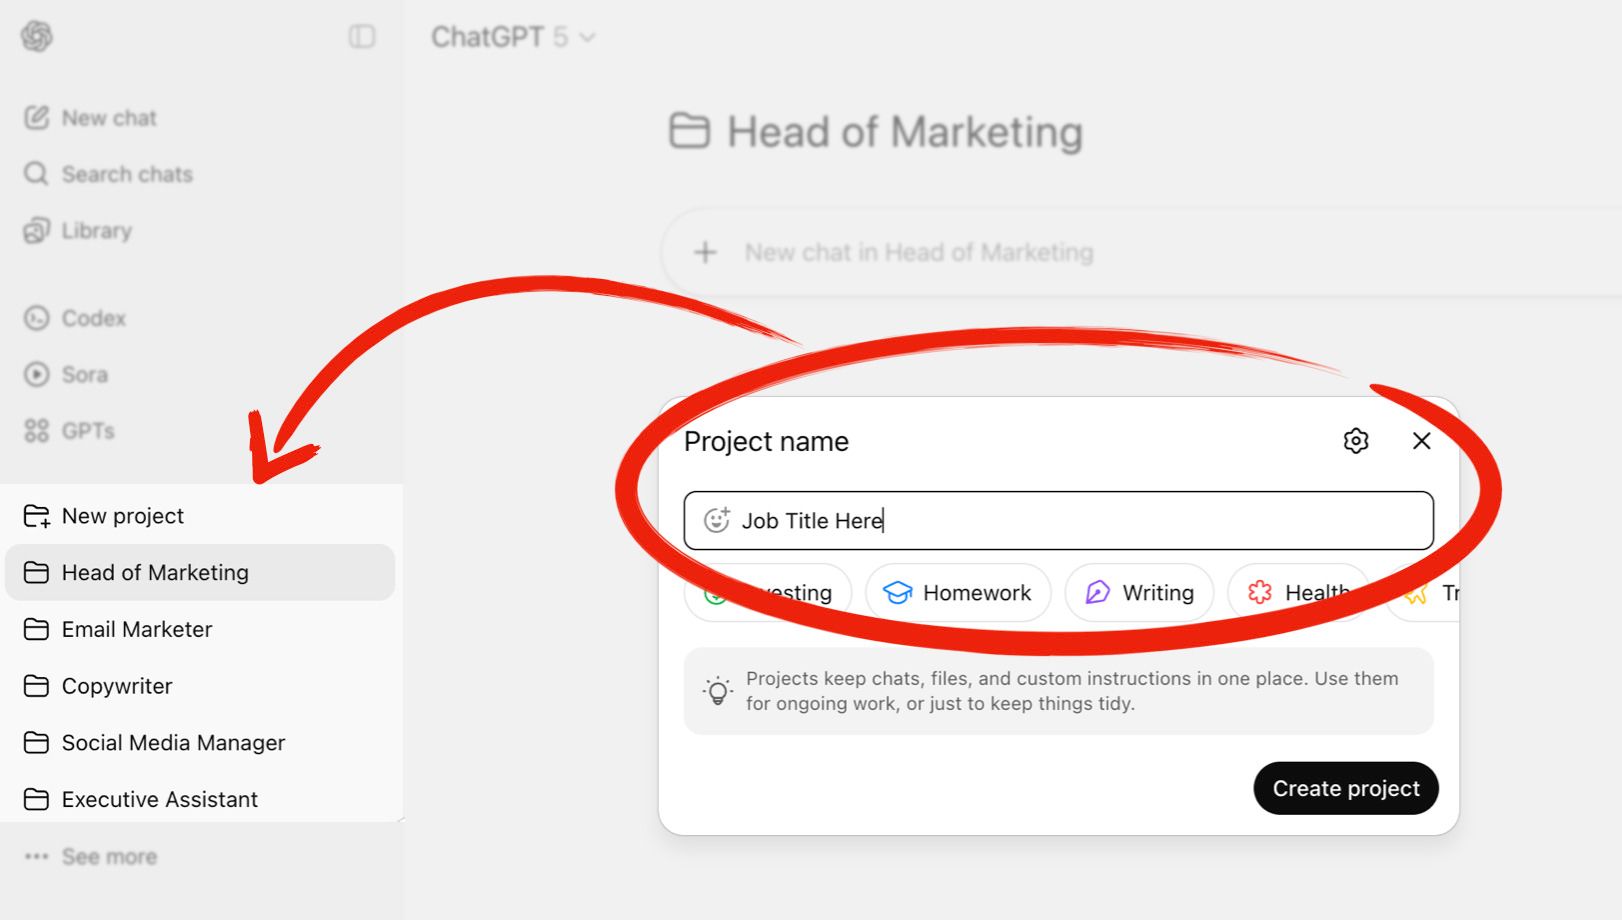Open the Copywriter project

tap(200, 686)
